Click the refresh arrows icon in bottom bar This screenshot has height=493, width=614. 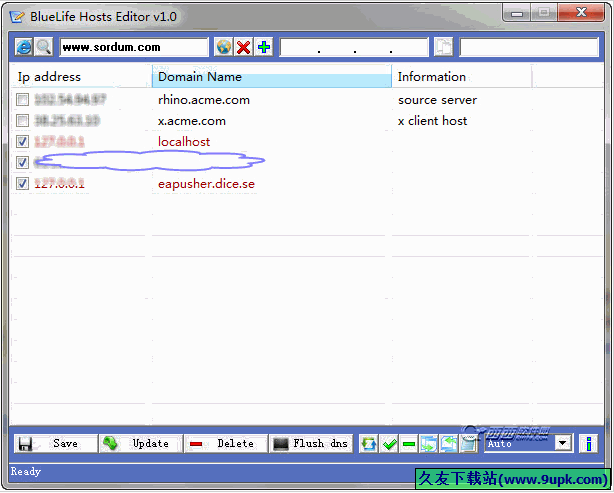[x=368, y=444]
